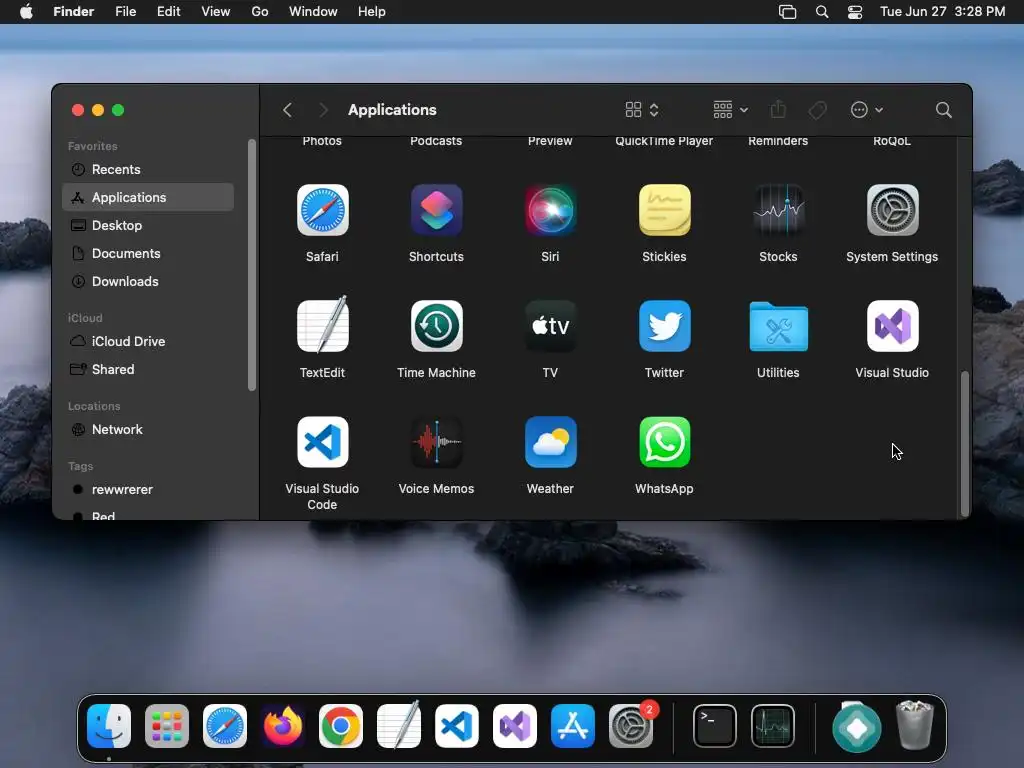This screenshot has width=1024, height=768.
Task: Launch Visual Studio Code from the Dock
Action: (x=456, y=726)
